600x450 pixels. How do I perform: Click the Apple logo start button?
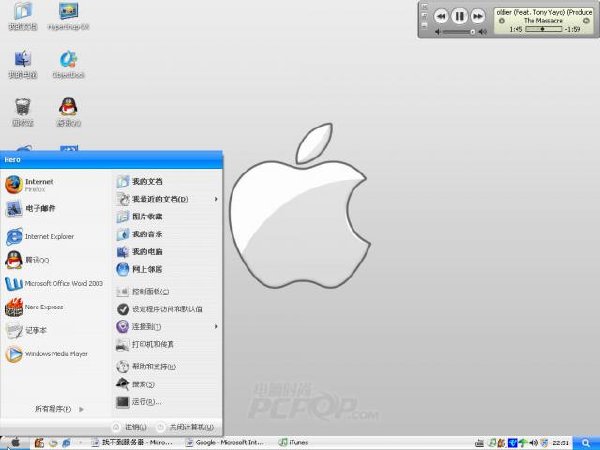[x=15, y=443]
